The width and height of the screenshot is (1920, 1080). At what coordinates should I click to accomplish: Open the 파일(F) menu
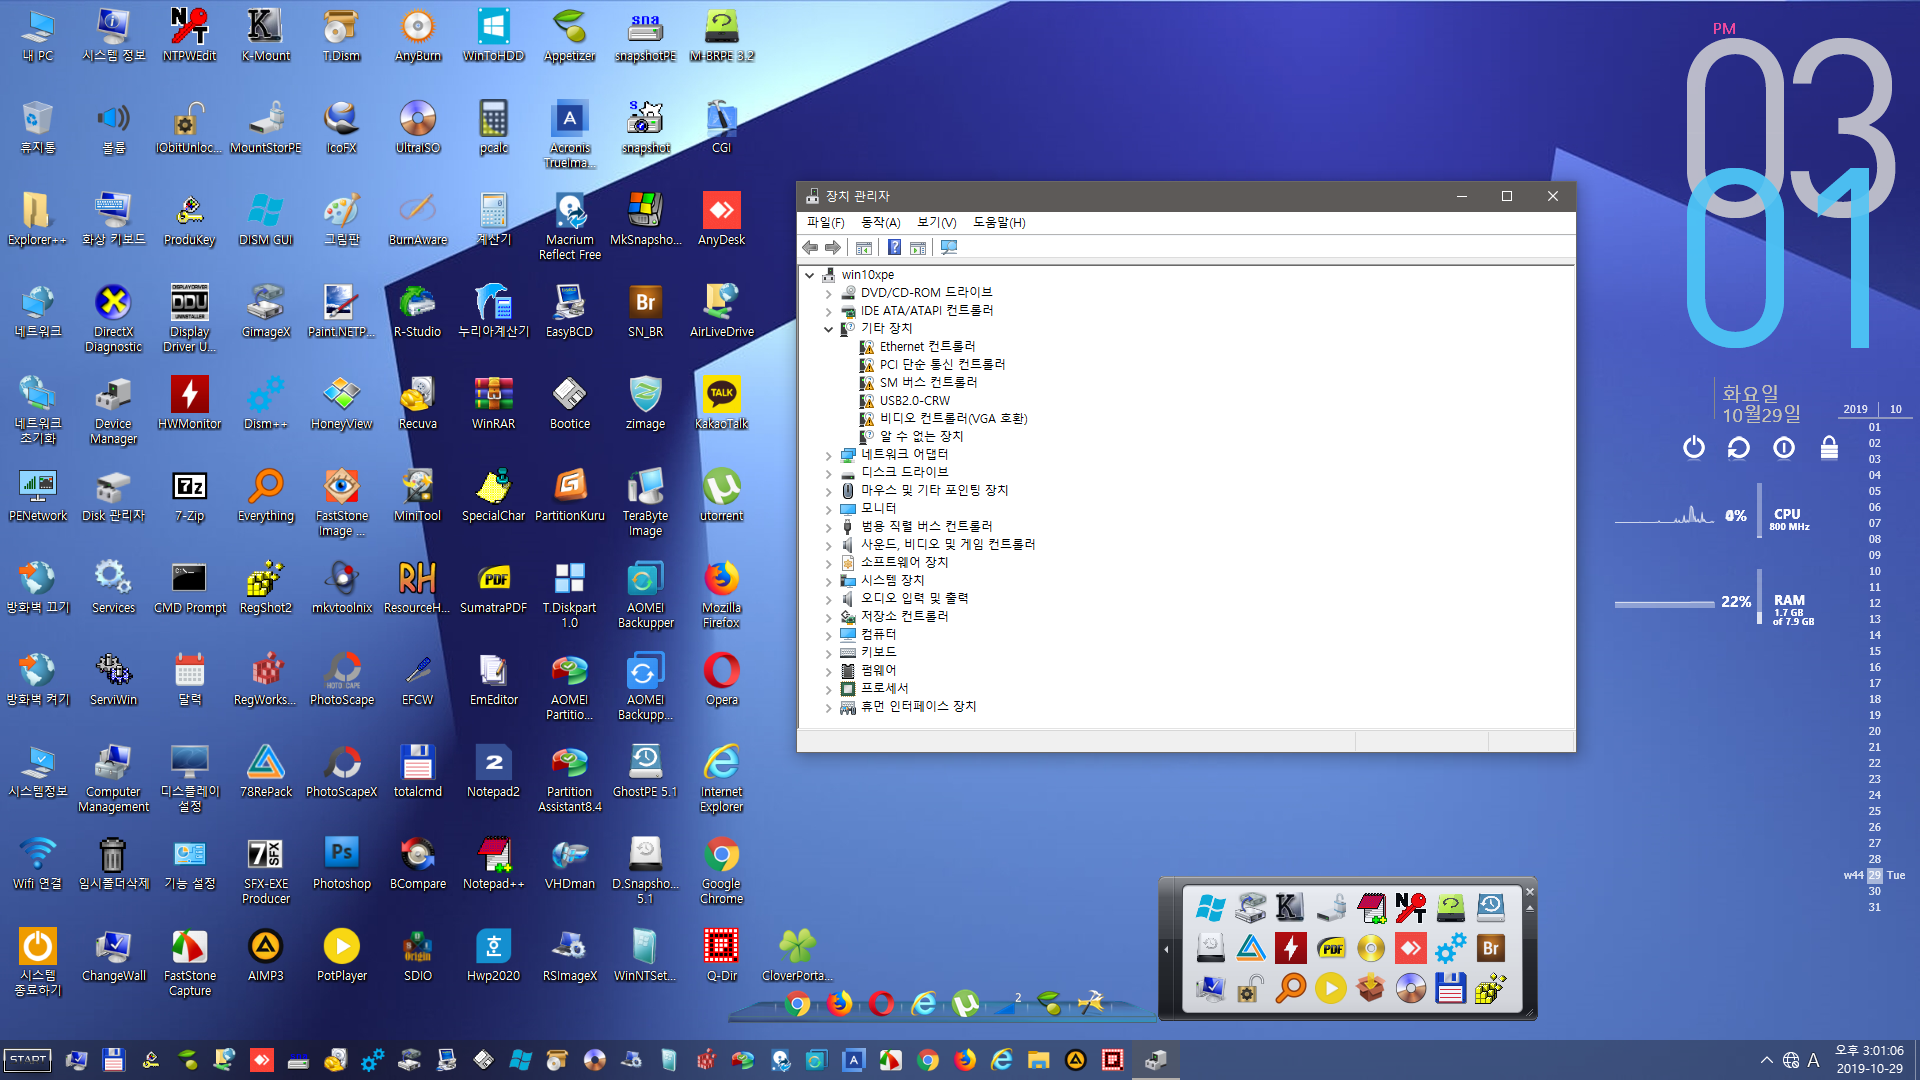825,222
